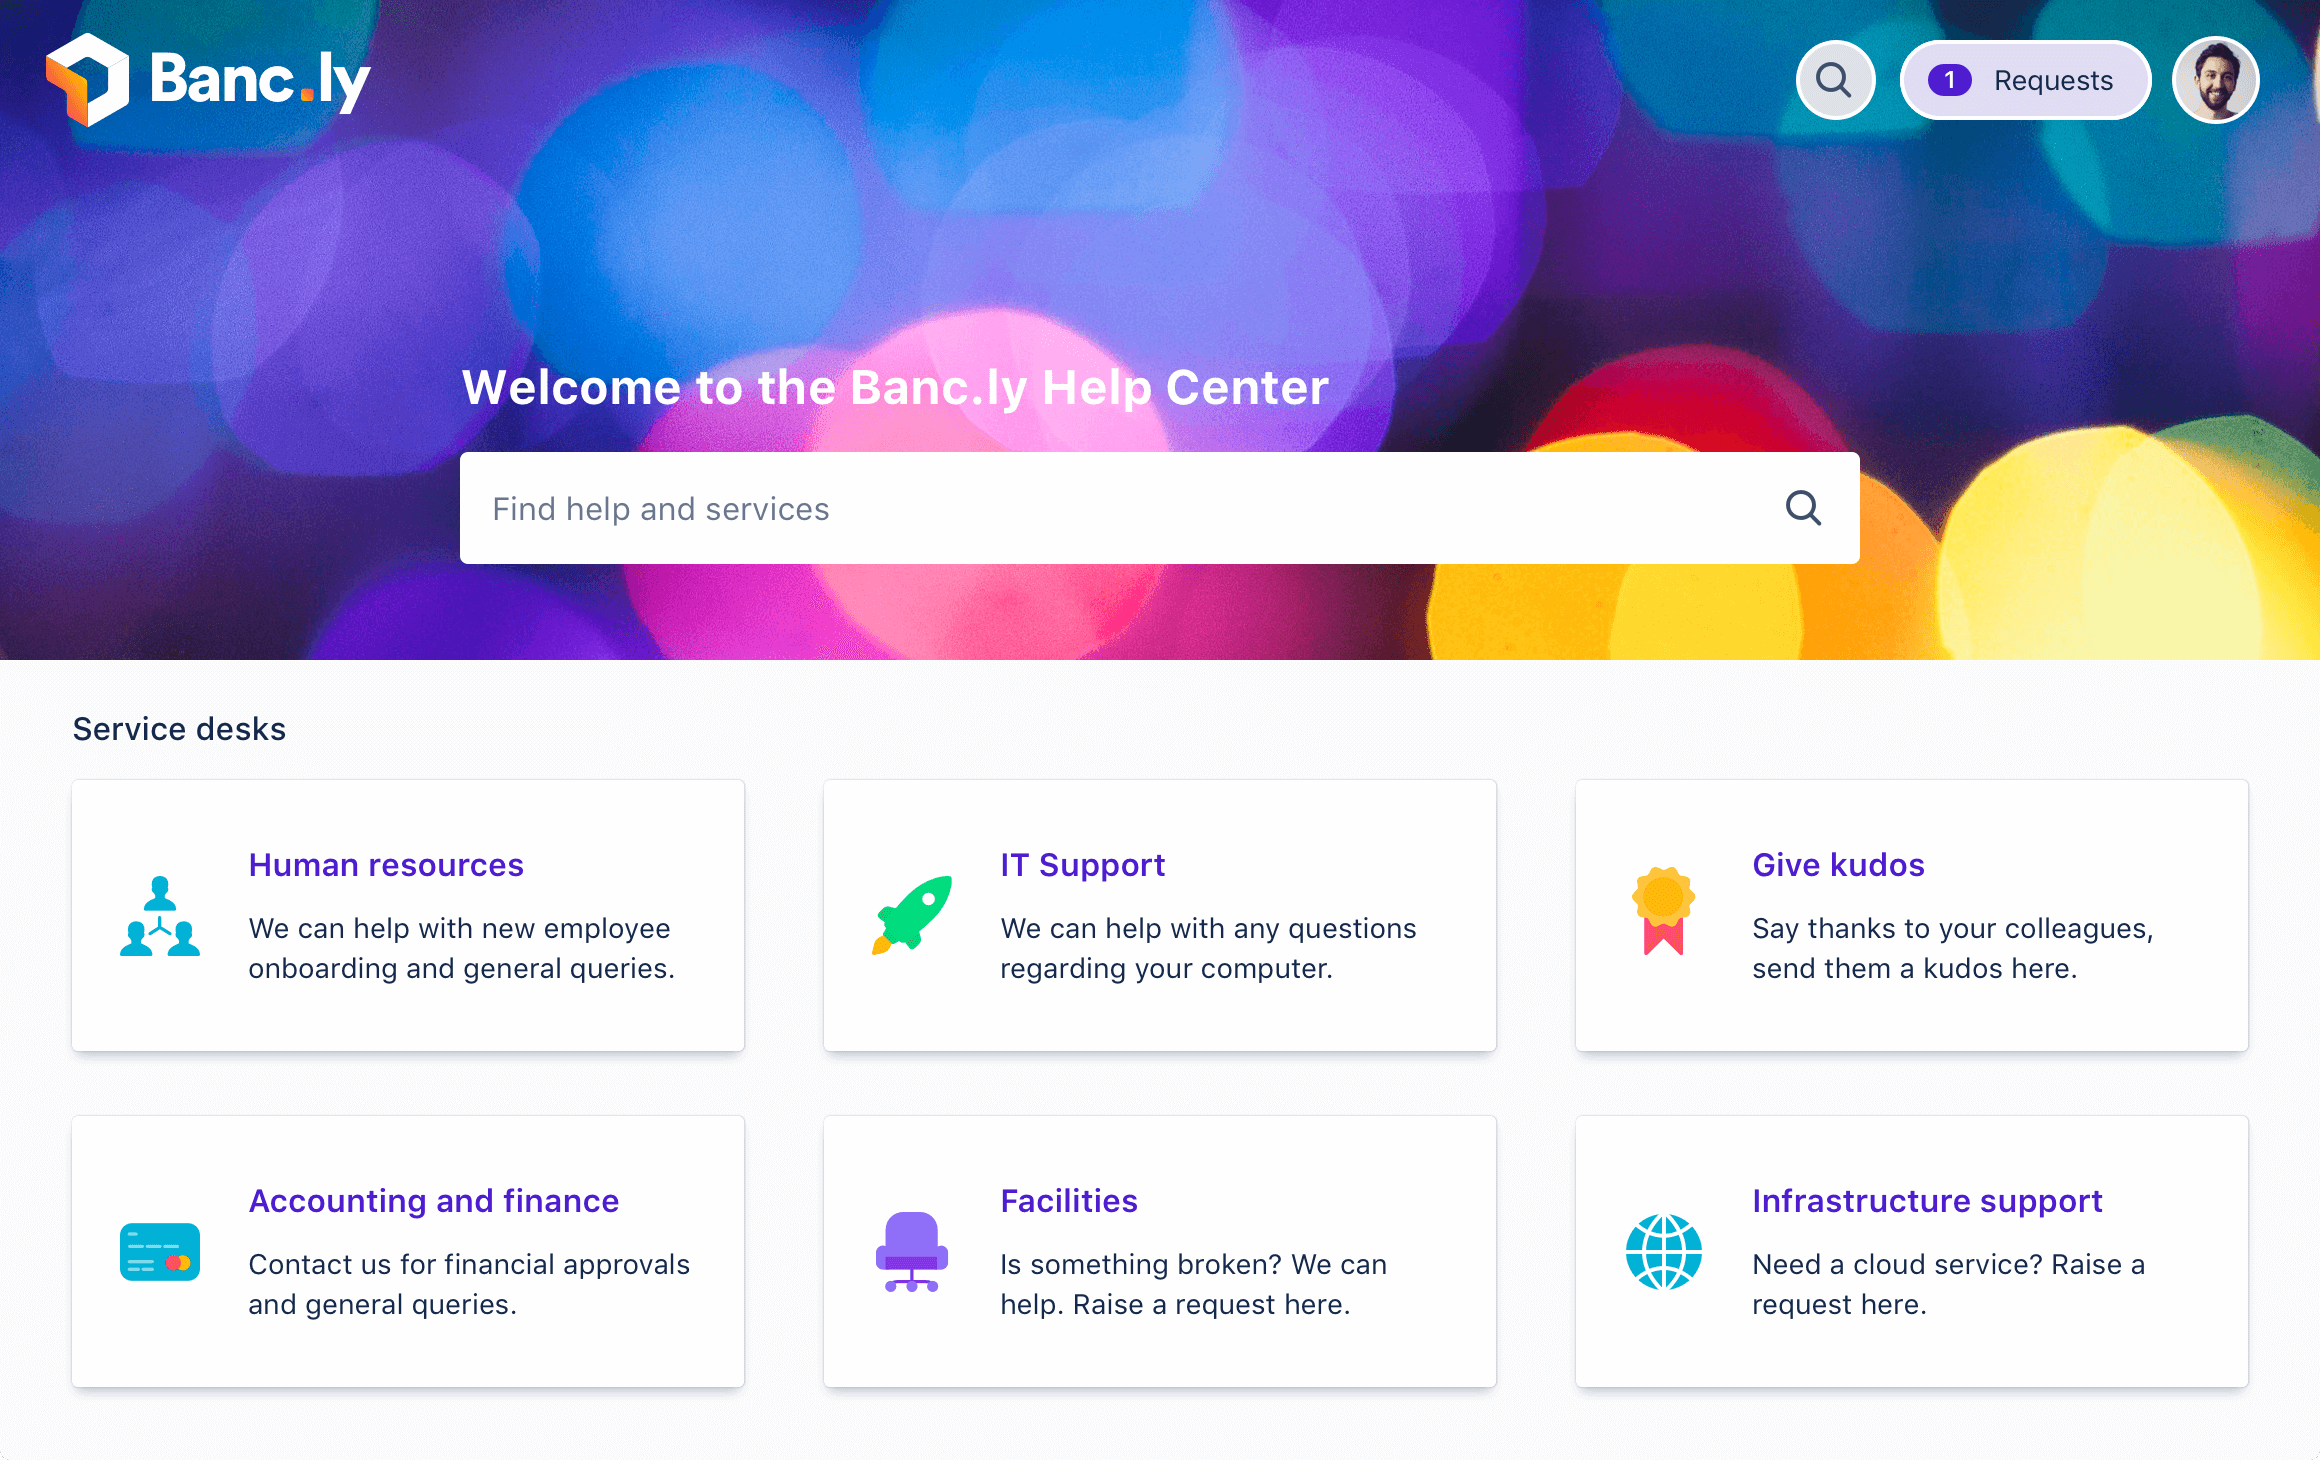Click the Human resources people icon

tap(160, 916)
